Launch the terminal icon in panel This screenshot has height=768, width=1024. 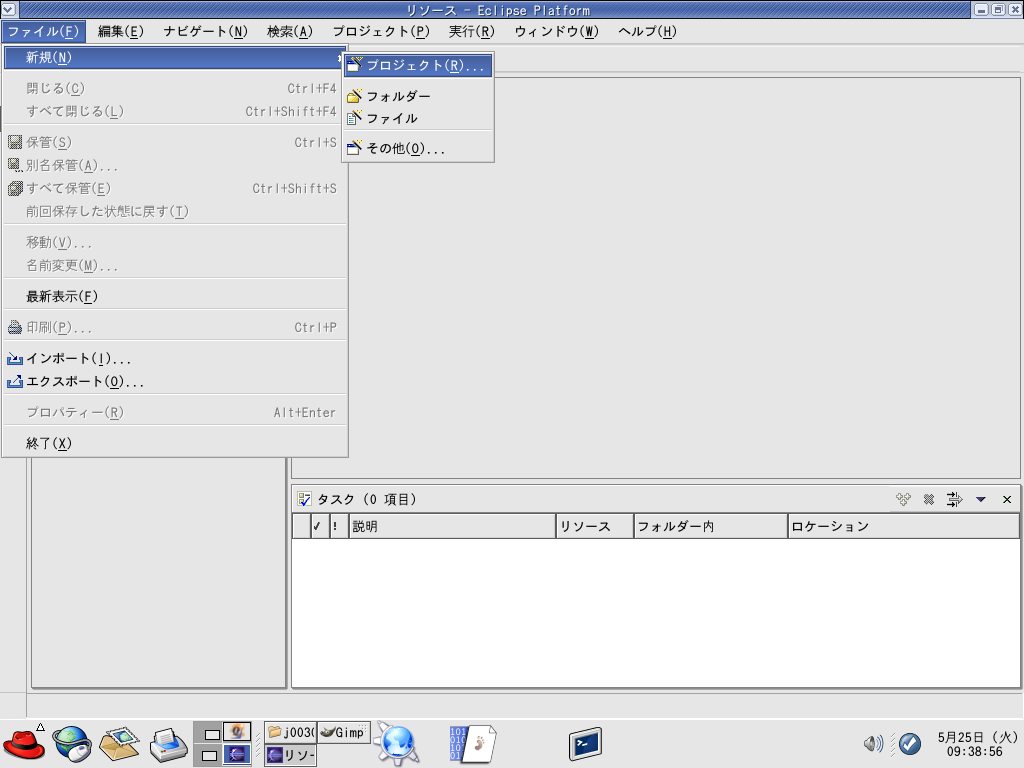(584, 744)
